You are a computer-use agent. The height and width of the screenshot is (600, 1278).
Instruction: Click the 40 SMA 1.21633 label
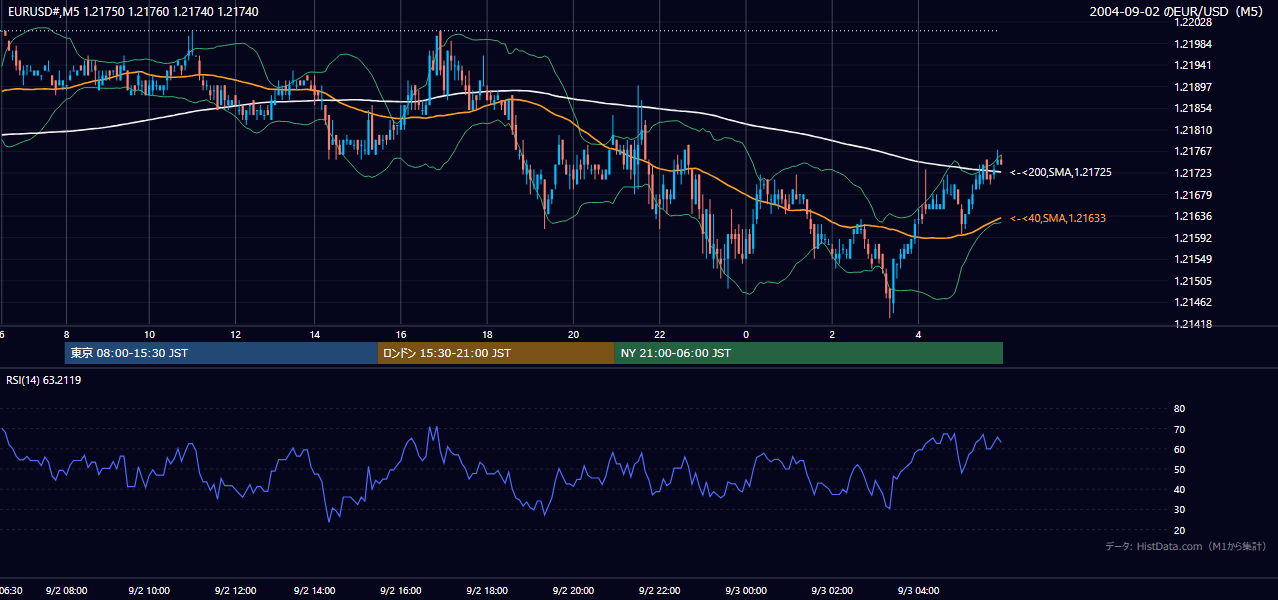1058,218
